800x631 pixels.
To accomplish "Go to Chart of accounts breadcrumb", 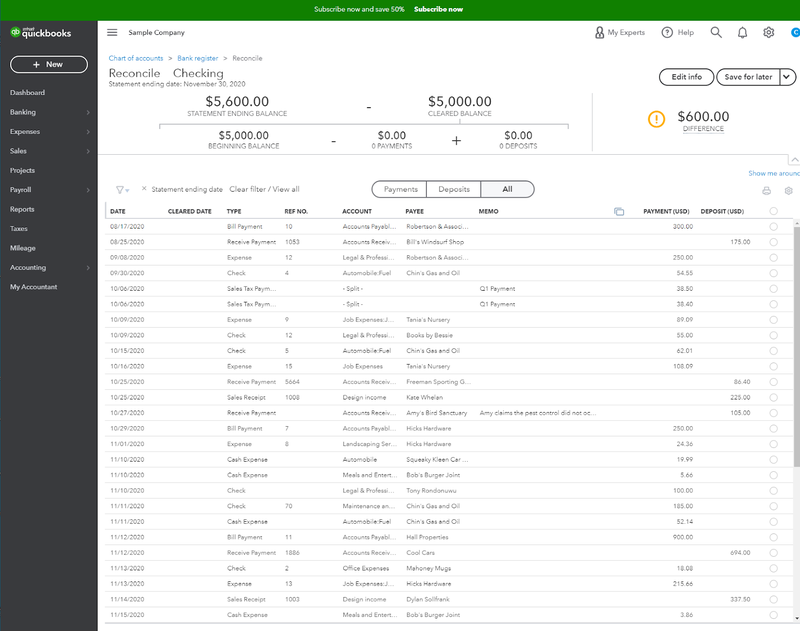I will click(x=136, y=58).
